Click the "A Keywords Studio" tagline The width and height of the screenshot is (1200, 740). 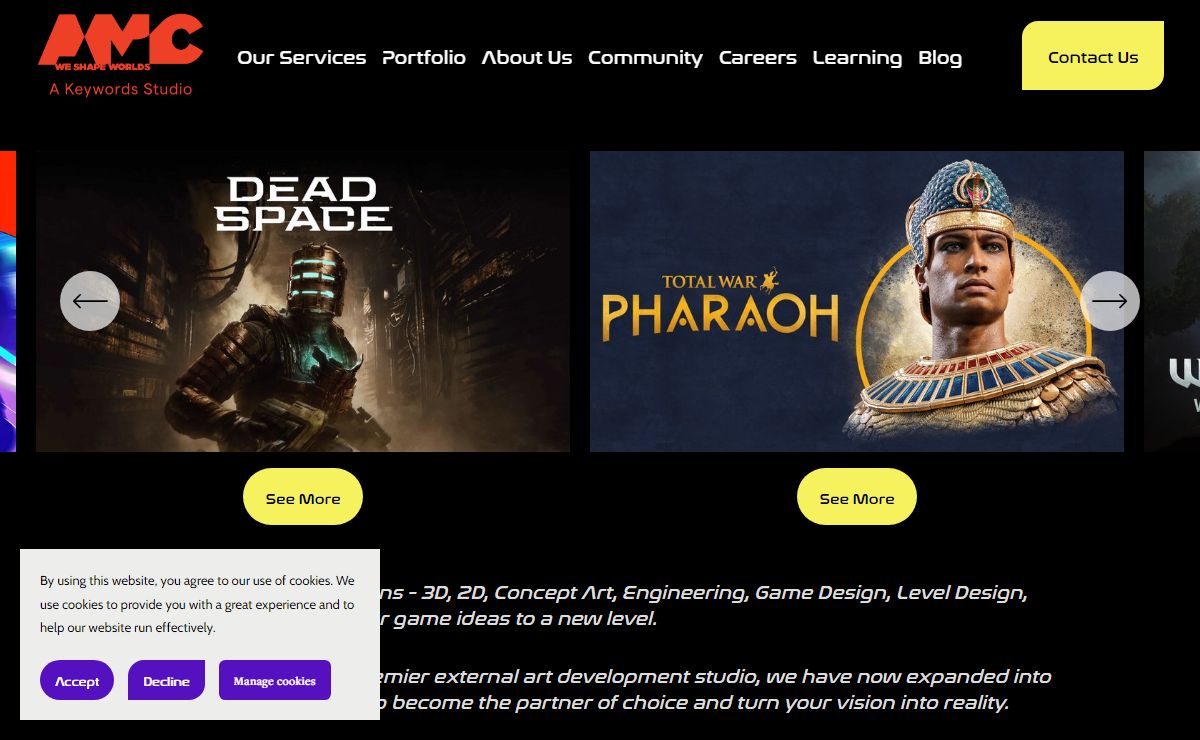[x=120, y=89]
